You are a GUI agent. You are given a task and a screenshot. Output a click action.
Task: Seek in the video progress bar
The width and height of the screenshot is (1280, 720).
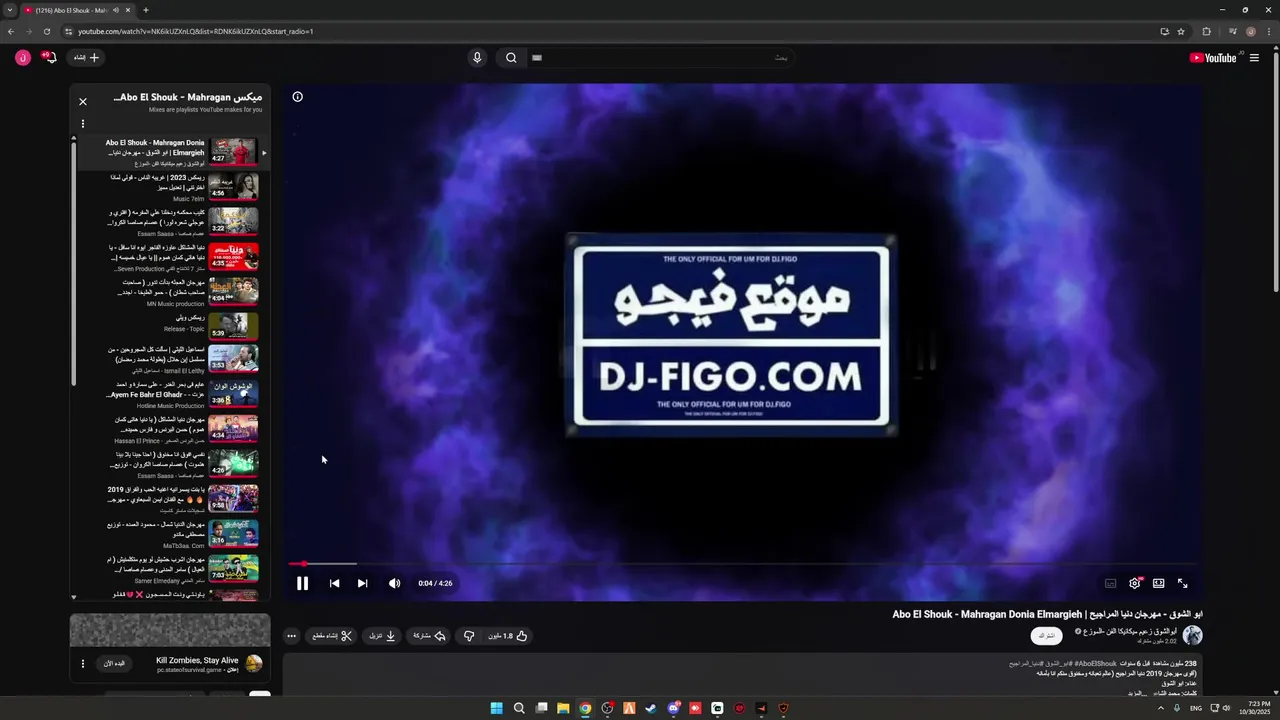click(741, 564)
